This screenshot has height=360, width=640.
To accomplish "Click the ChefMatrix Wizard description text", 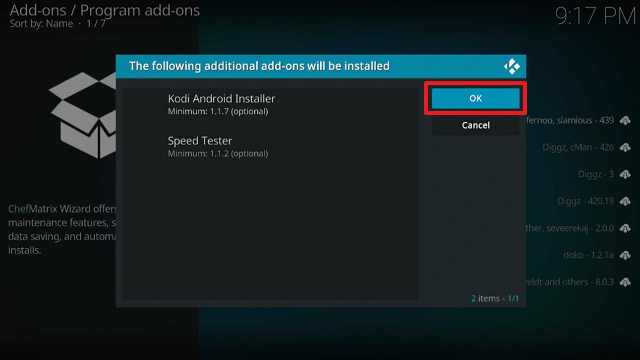I will point(62,229).
